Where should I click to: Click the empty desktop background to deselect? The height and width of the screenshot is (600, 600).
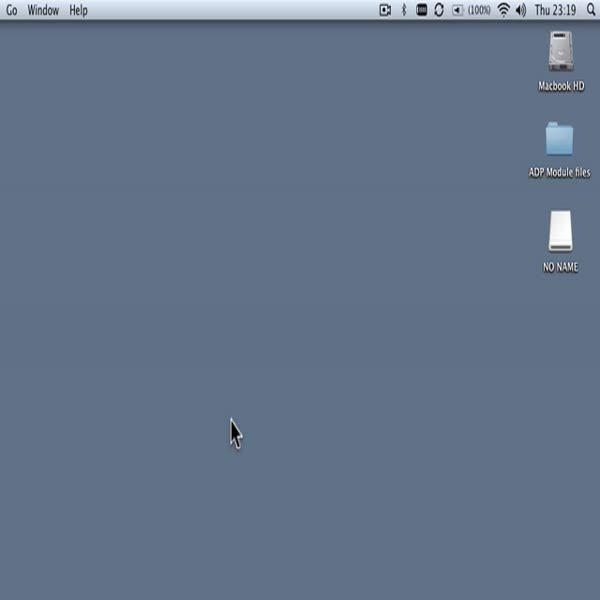(300, 300)
